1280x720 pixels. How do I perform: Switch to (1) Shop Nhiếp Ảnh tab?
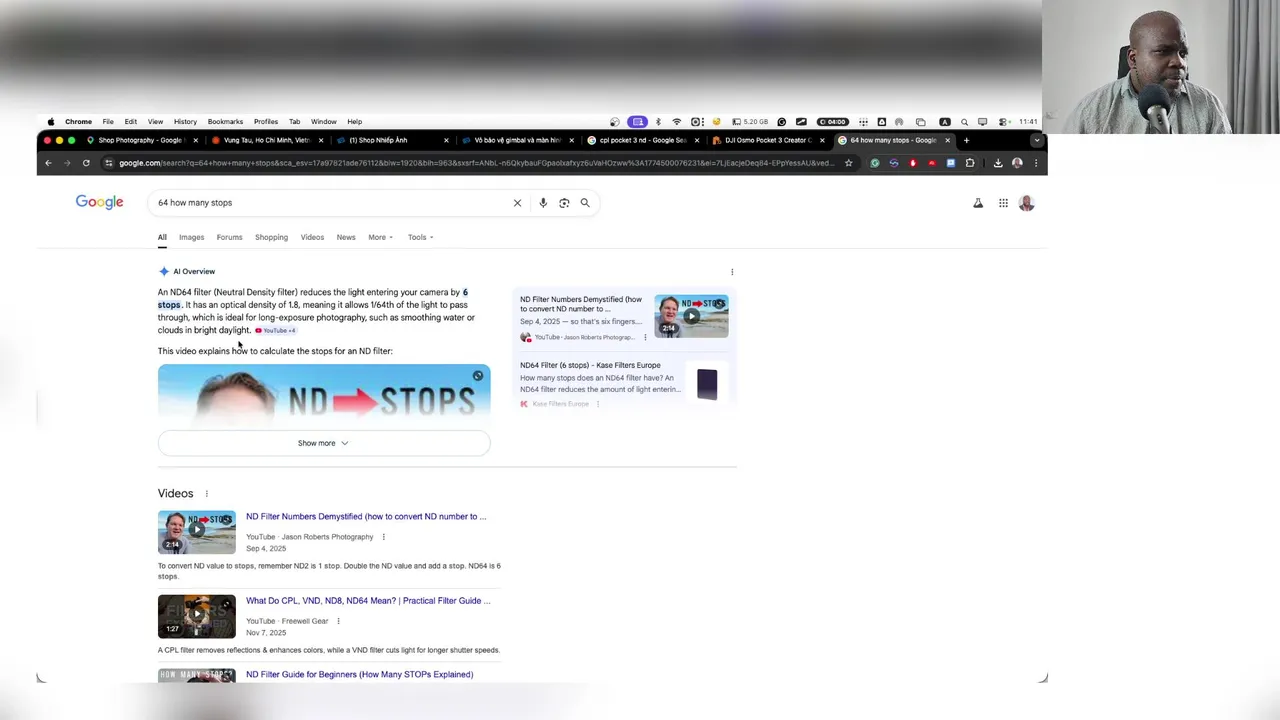391,140
